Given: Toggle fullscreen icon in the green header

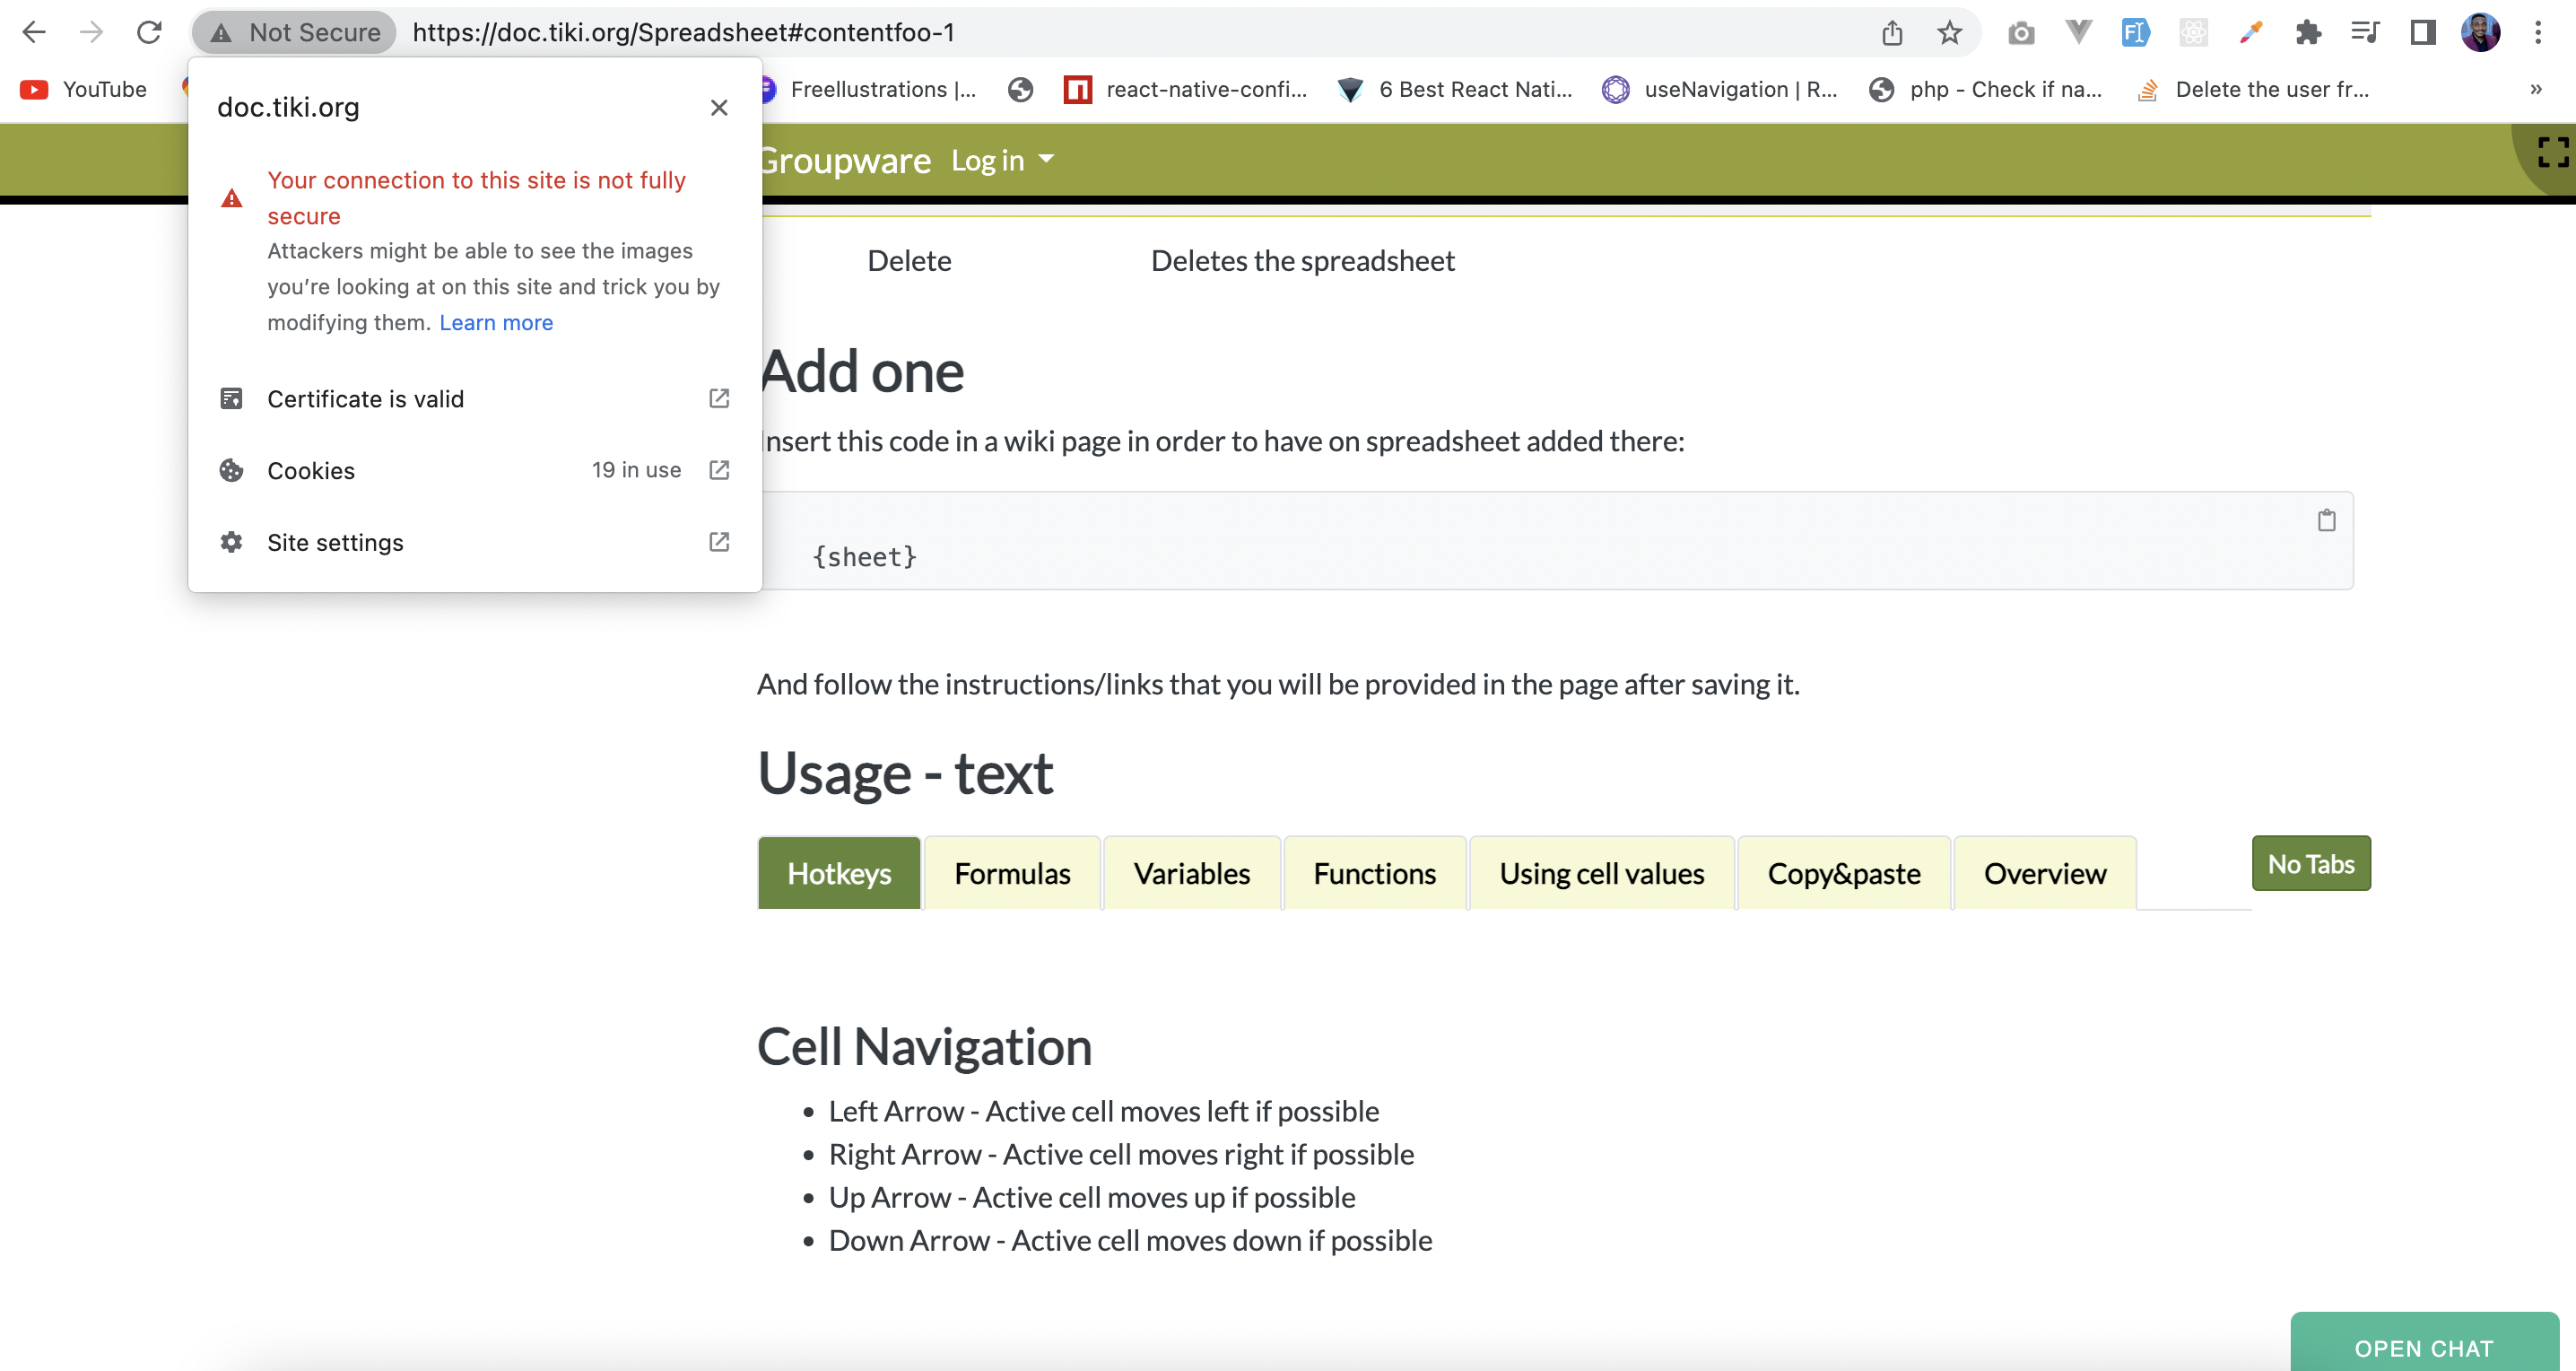Looking at the screenshot, I should (x=2553, y=152).
